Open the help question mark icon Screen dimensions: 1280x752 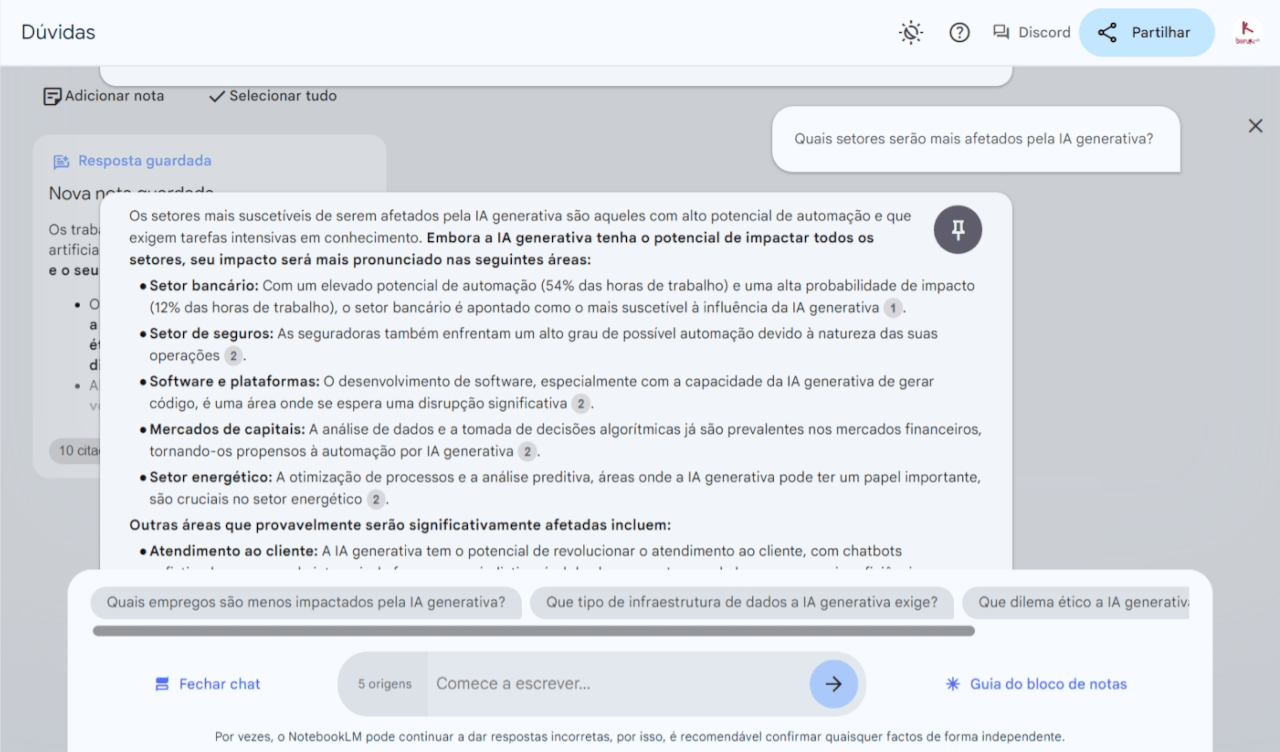click(959, 33)
